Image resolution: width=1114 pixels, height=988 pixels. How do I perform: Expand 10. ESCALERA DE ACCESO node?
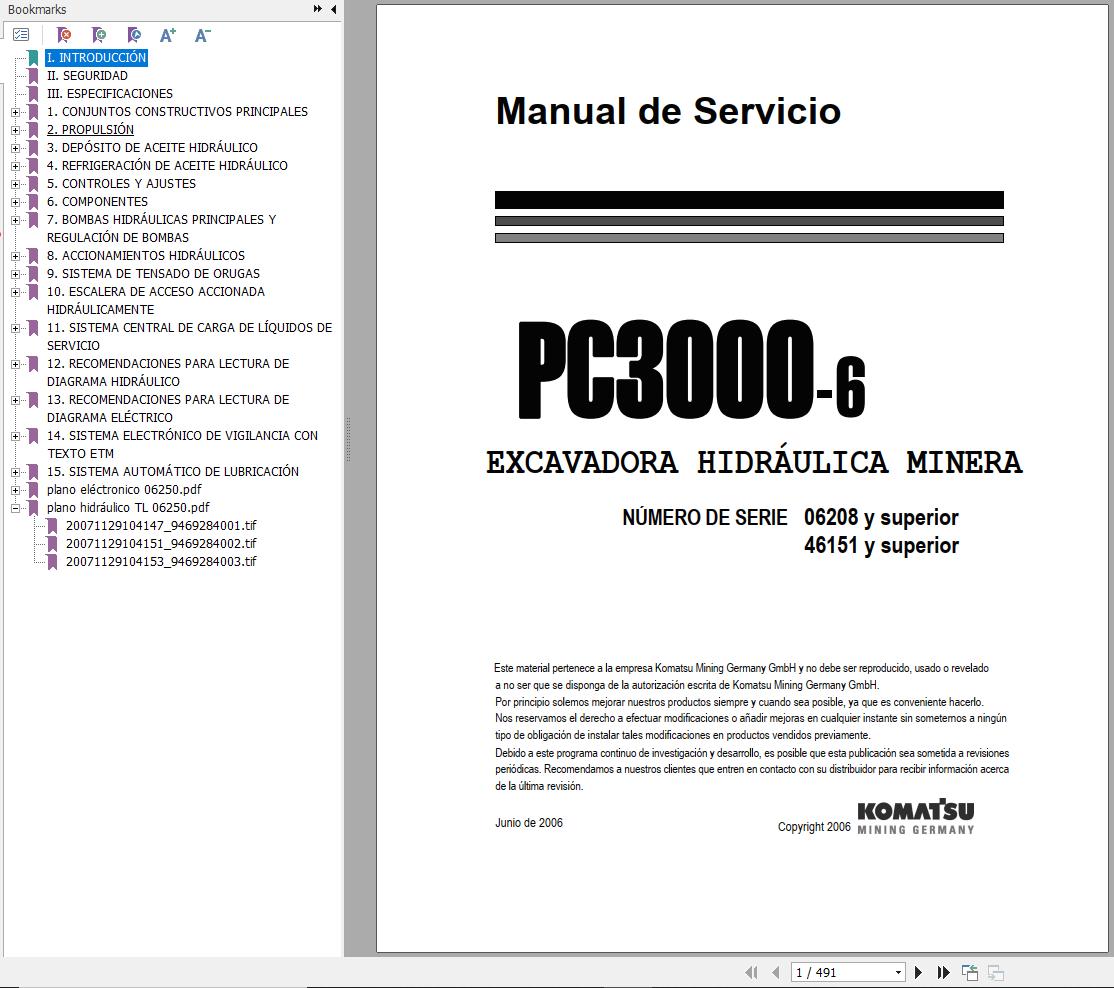point(16,292)
